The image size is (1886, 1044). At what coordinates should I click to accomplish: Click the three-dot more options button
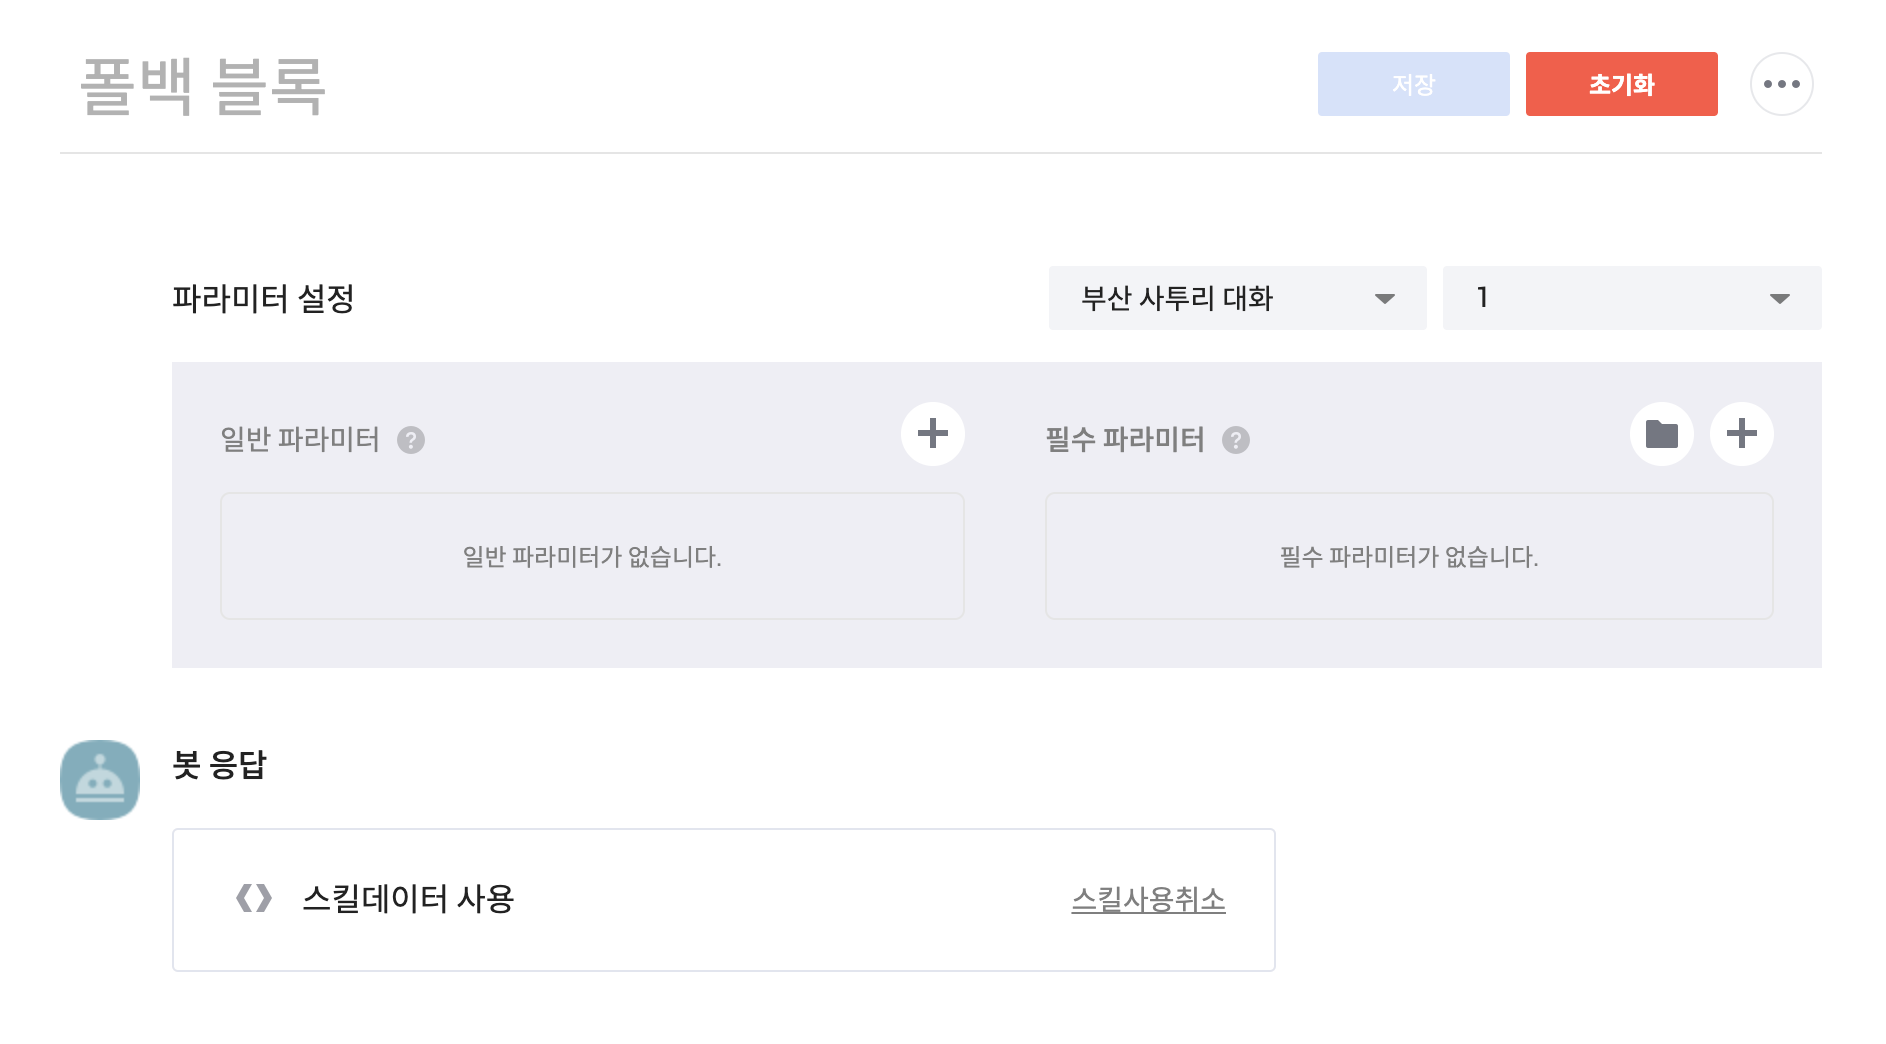[1781, 84]
